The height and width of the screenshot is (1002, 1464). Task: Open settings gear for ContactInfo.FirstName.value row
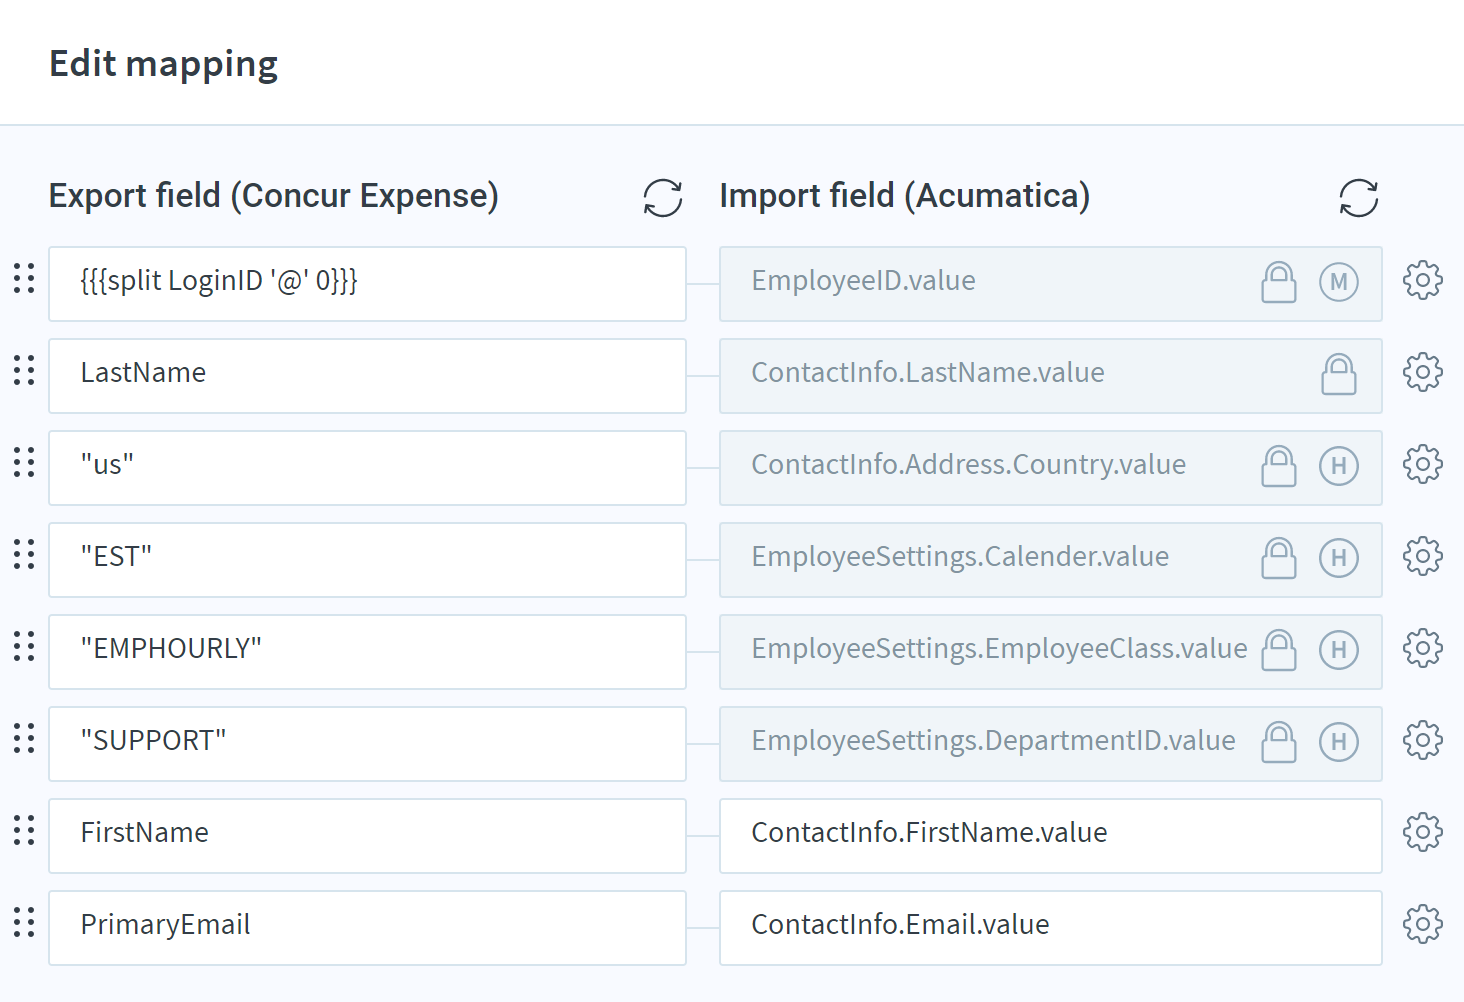point(1422,833)
